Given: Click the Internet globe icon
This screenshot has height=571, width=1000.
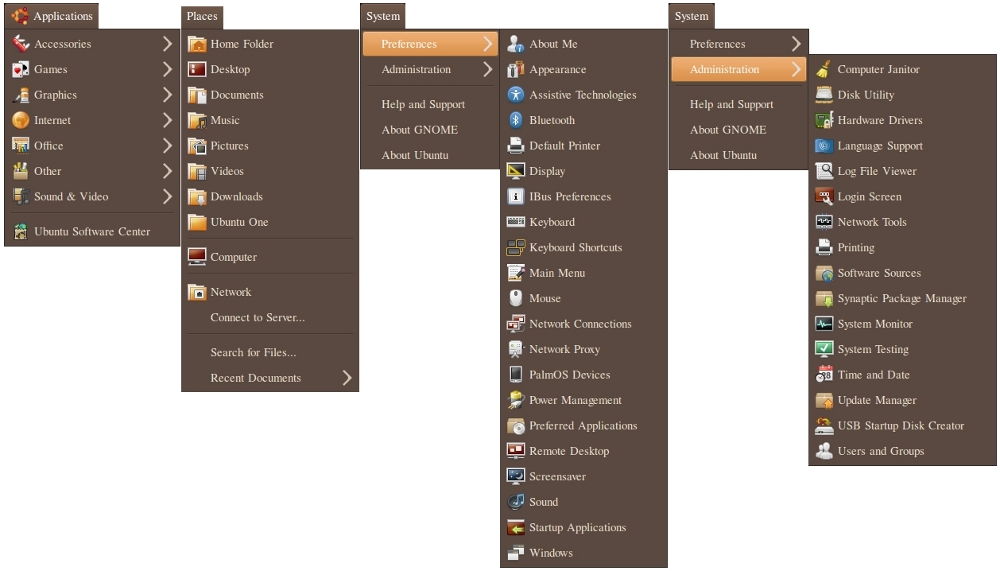Looking at the screenshot, I should coord(20,120).
